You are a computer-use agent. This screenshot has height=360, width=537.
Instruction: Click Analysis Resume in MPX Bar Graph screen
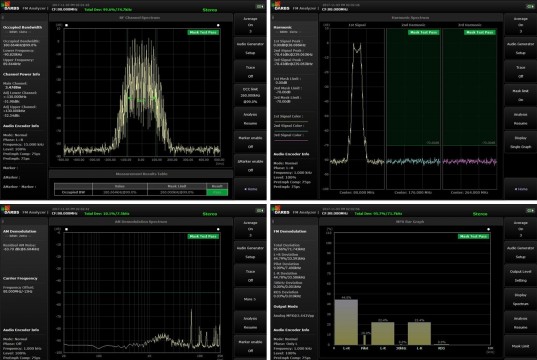[521, 323]
